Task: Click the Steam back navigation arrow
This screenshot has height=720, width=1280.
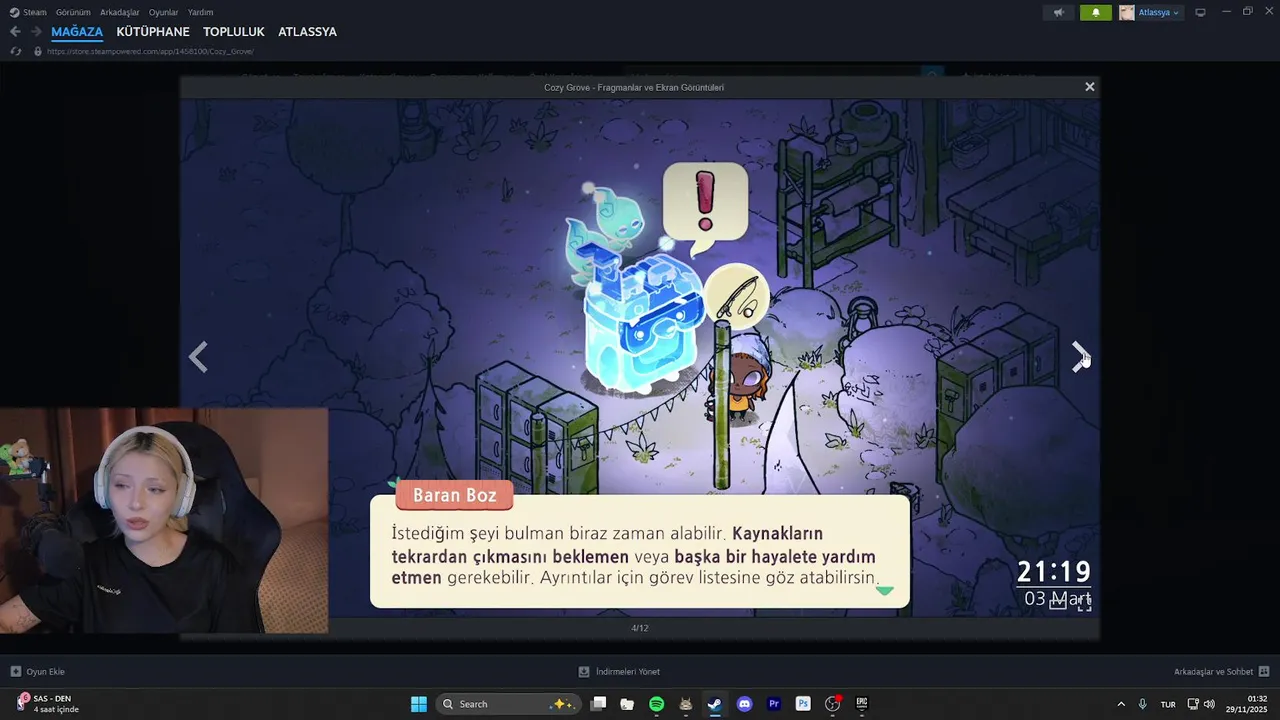Action: pyautogui.click(x=15, y=32)
